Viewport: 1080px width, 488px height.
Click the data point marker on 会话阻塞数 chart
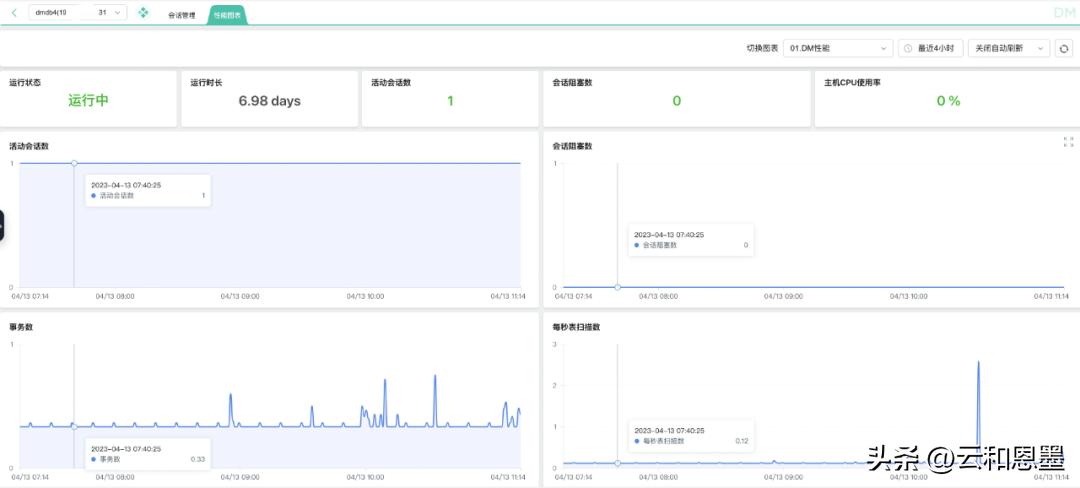click(617, 287)
